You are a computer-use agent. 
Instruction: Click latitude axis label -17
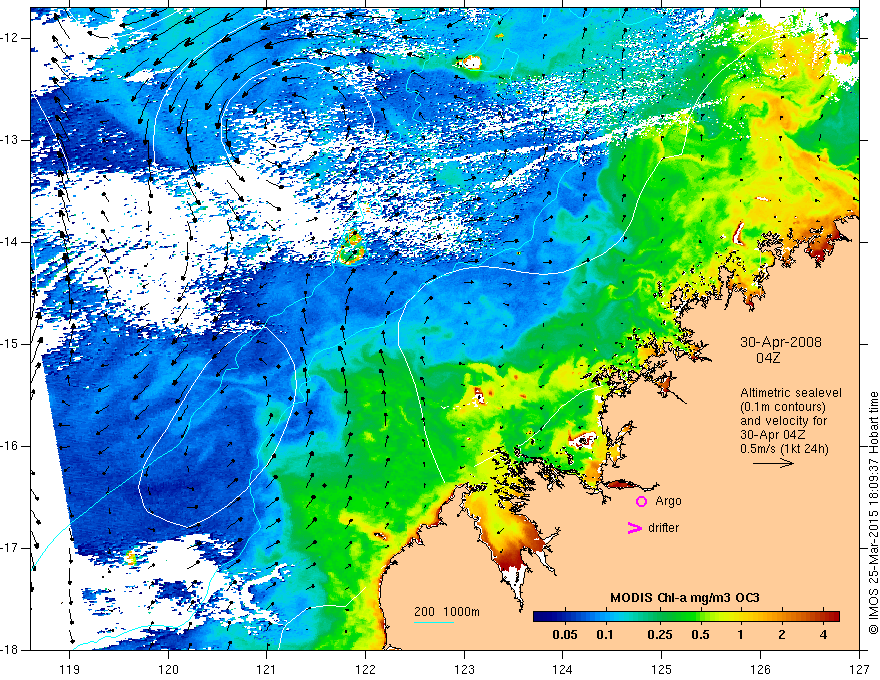click(x=10, y=548)
